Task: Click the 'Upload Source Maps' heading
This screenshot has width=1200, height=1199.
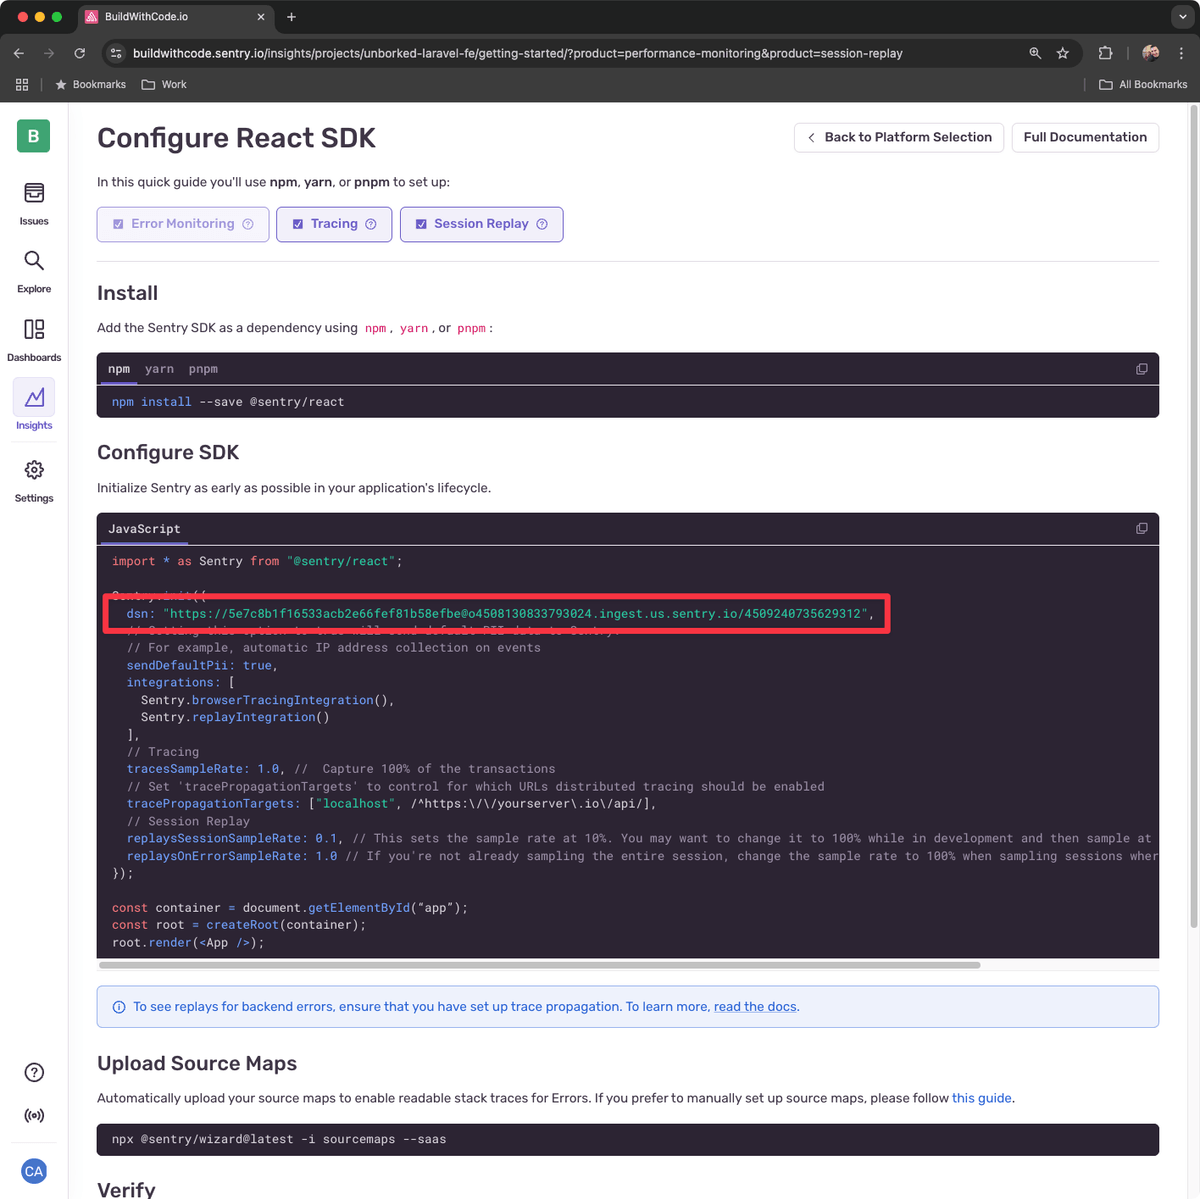Action: [197, 1063]
